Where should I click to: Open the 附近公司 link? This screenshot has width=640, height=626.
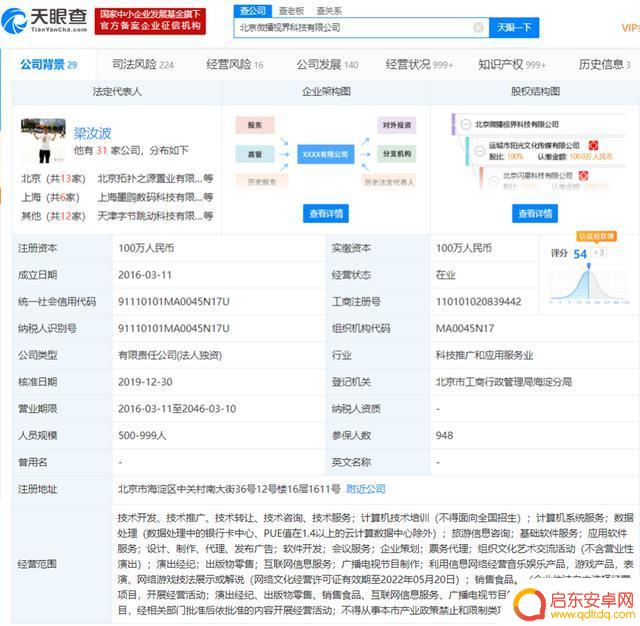[x=366, y=488]
